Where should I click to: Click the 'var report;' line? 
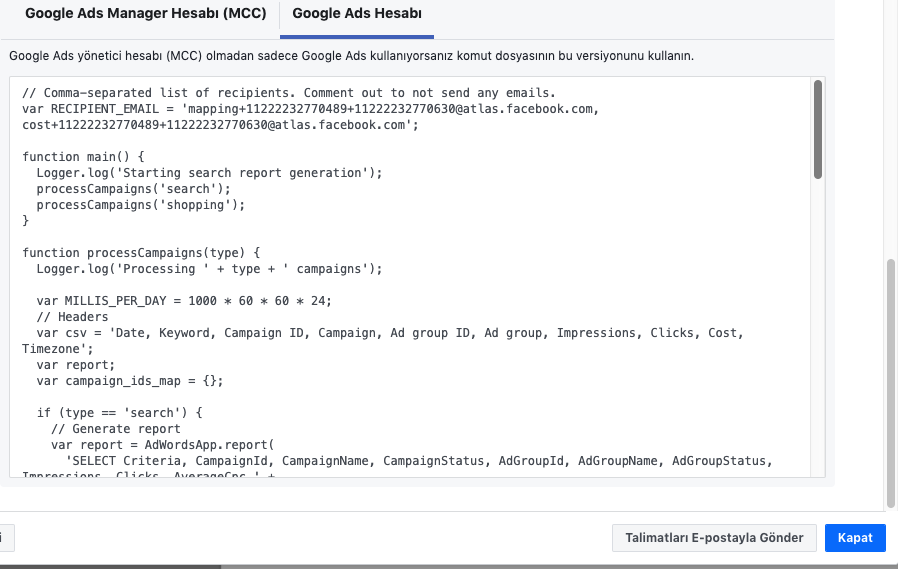coord(76,365)
